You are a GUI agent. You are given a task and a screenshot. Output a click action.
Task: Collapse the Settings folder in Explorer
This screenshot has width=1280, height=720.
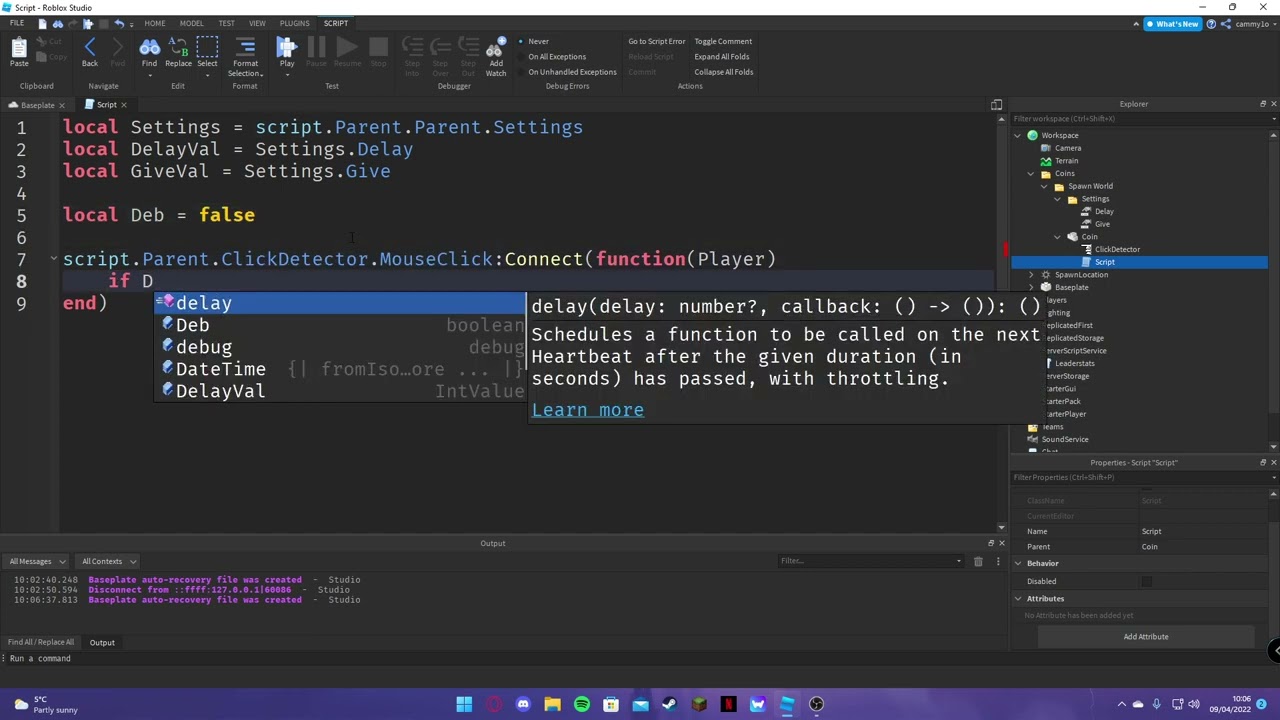(x=1057, y=199)
